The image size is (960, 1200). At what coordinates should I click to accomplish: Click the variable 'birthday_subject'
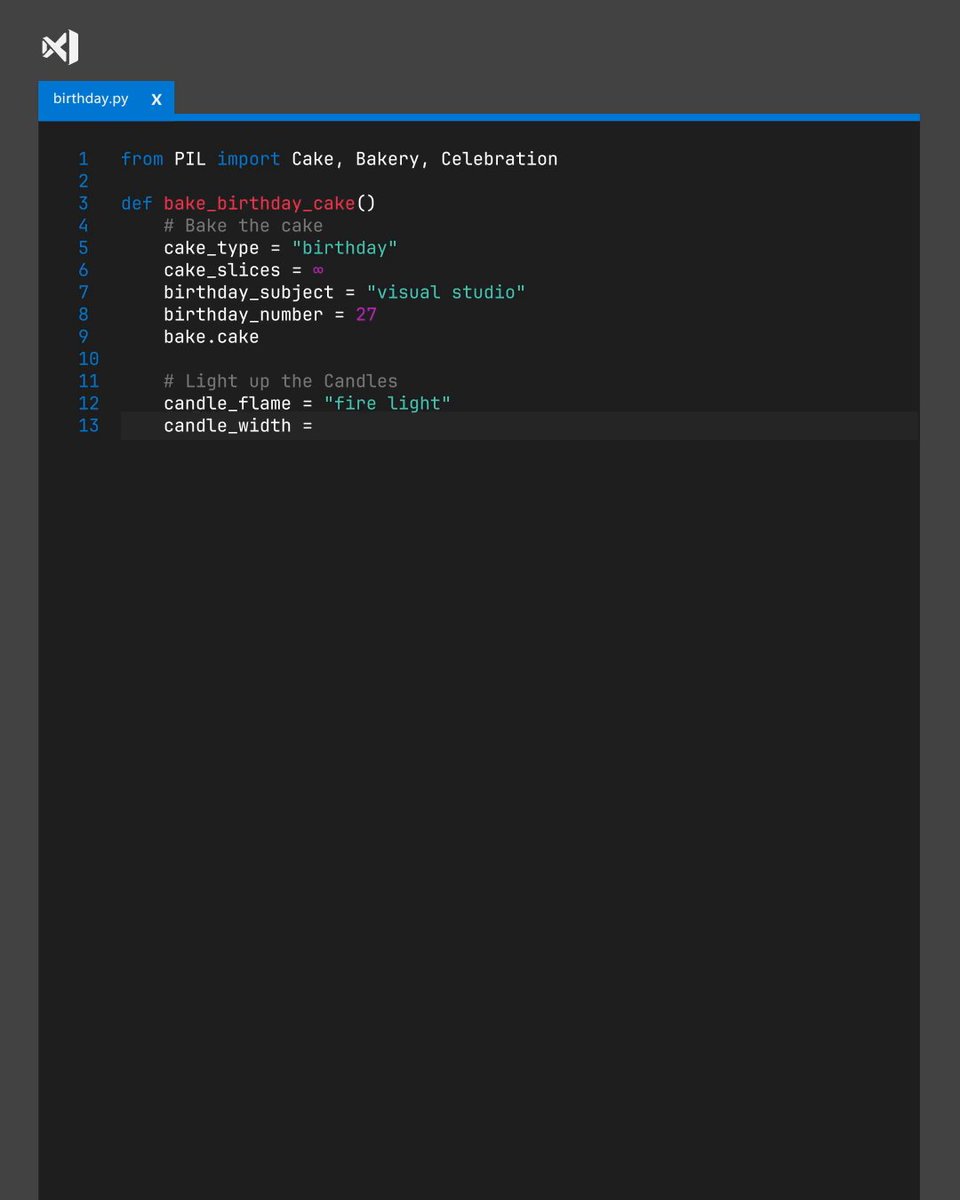pos(249,292)
